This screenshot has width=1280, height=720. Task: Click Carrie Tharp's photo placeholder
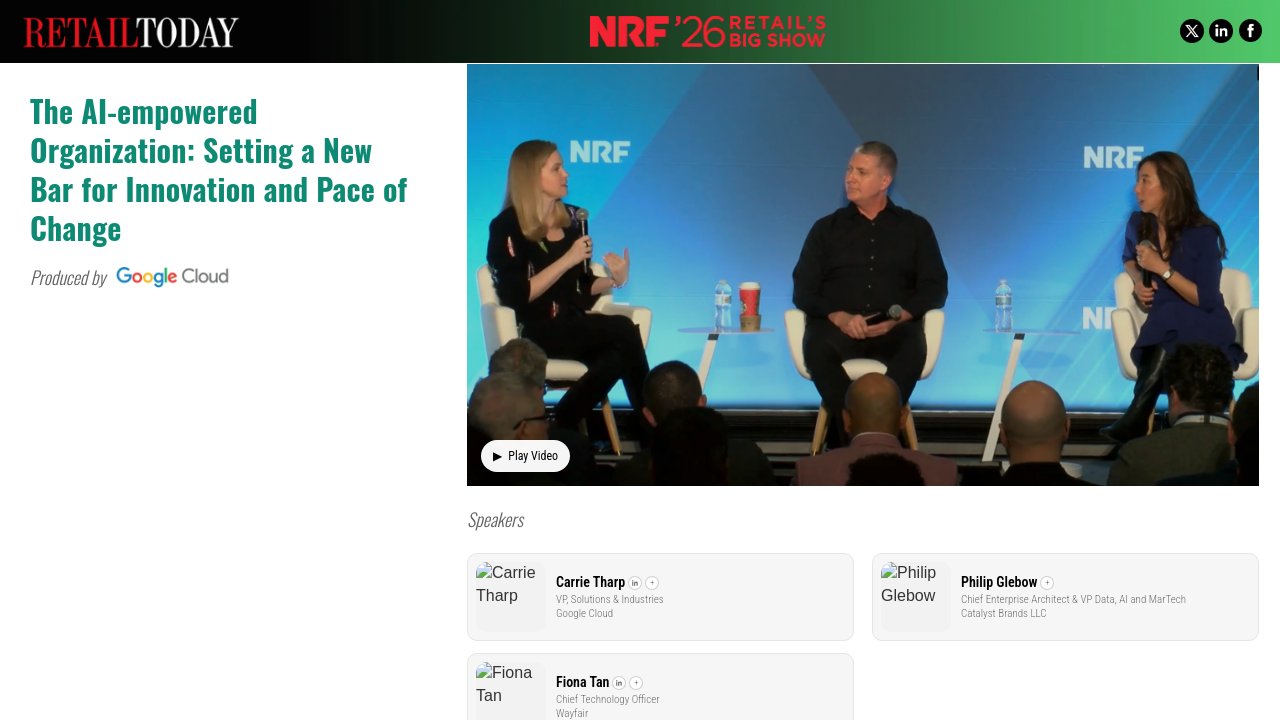pos(511,596)
